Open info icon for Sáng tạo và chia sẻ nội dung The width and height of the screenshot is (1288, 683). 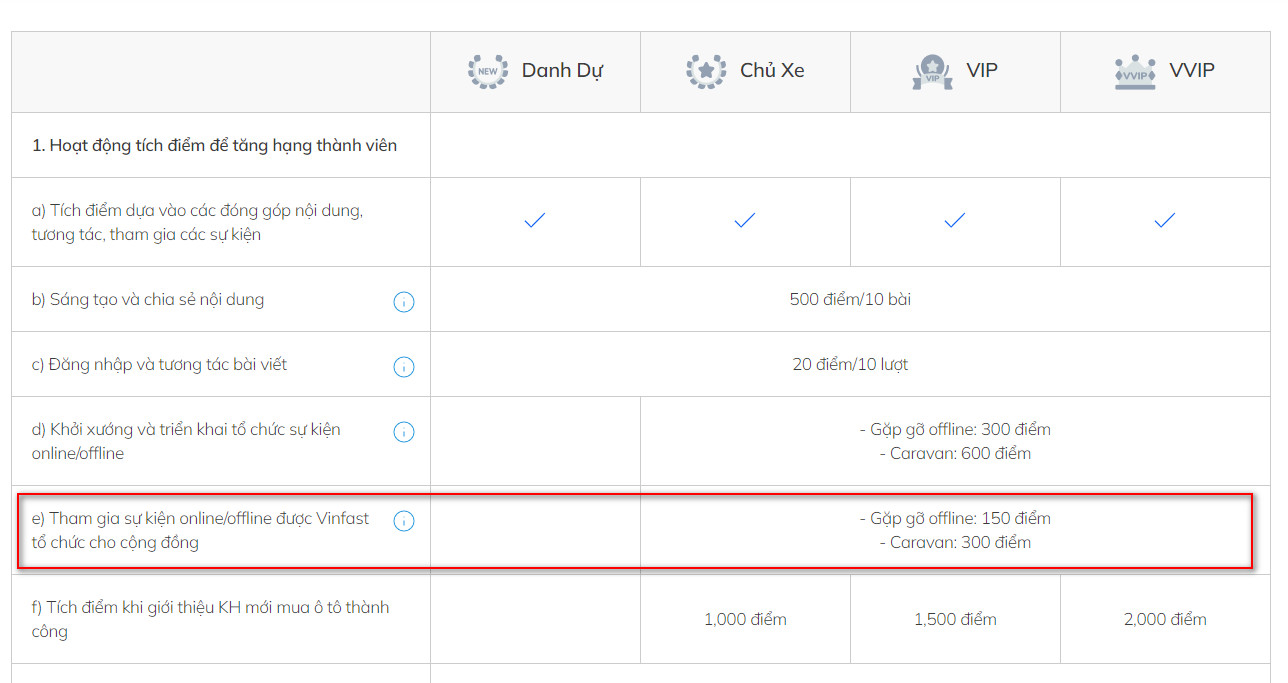pos(404,302)
